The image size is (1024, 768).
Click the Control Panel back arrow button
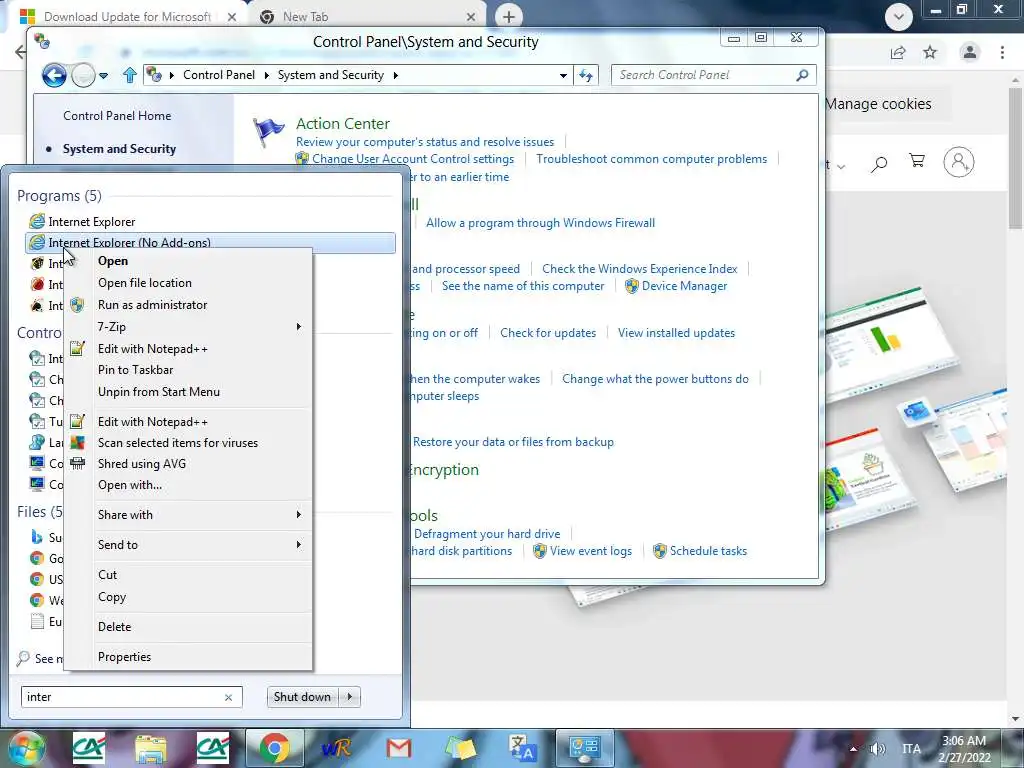pos(54,75)
